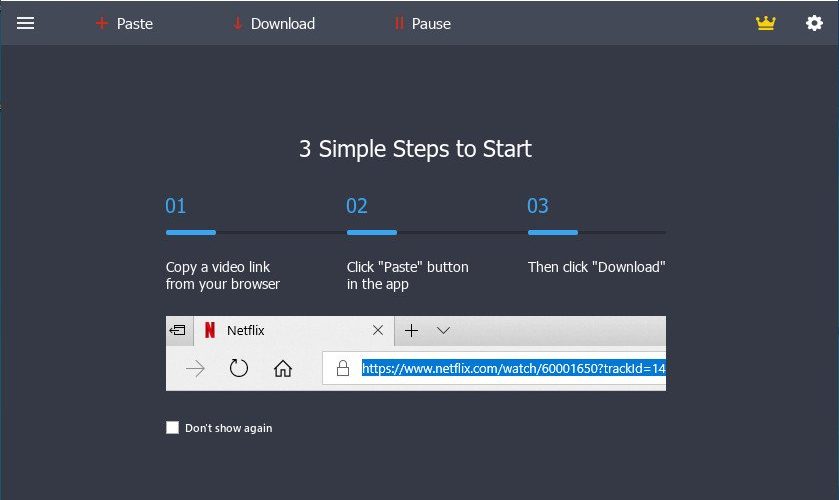The height and width of the screenshot is (500, 839).
Task: Click the Download button label
Action: [x=283, y=24]
